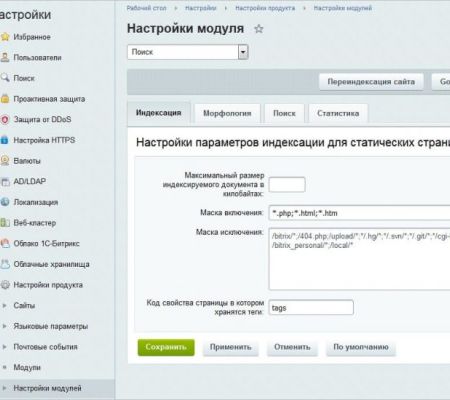Image resolution: width=450 pixels, height=400 pixels.
Task: Select Настройки продукта in sidebar
Action: pyautogui.click(x=48, y=285)
